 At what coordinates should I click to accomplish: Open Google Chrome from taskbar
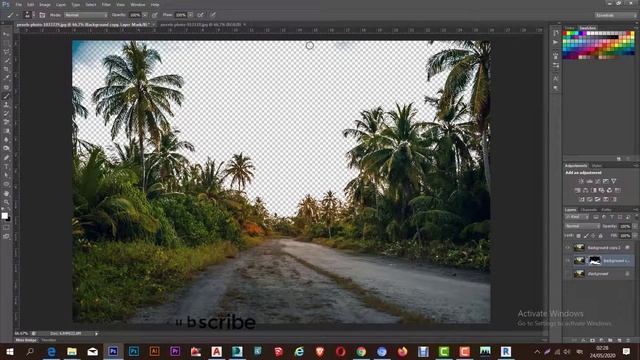coord(361,351)
